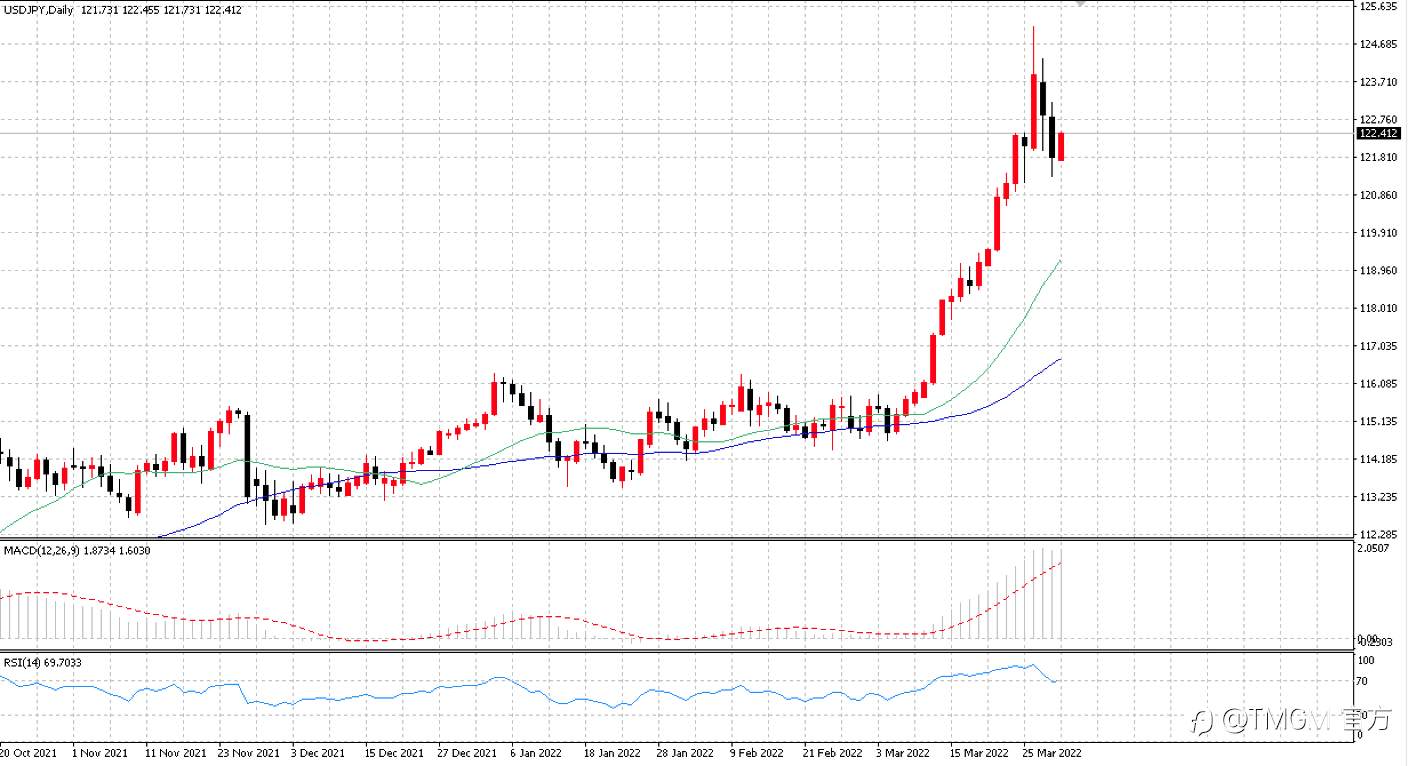Click the gray horizontal current price line
Viewport: 1408px width, 766px height.
(x=676, y=133)
